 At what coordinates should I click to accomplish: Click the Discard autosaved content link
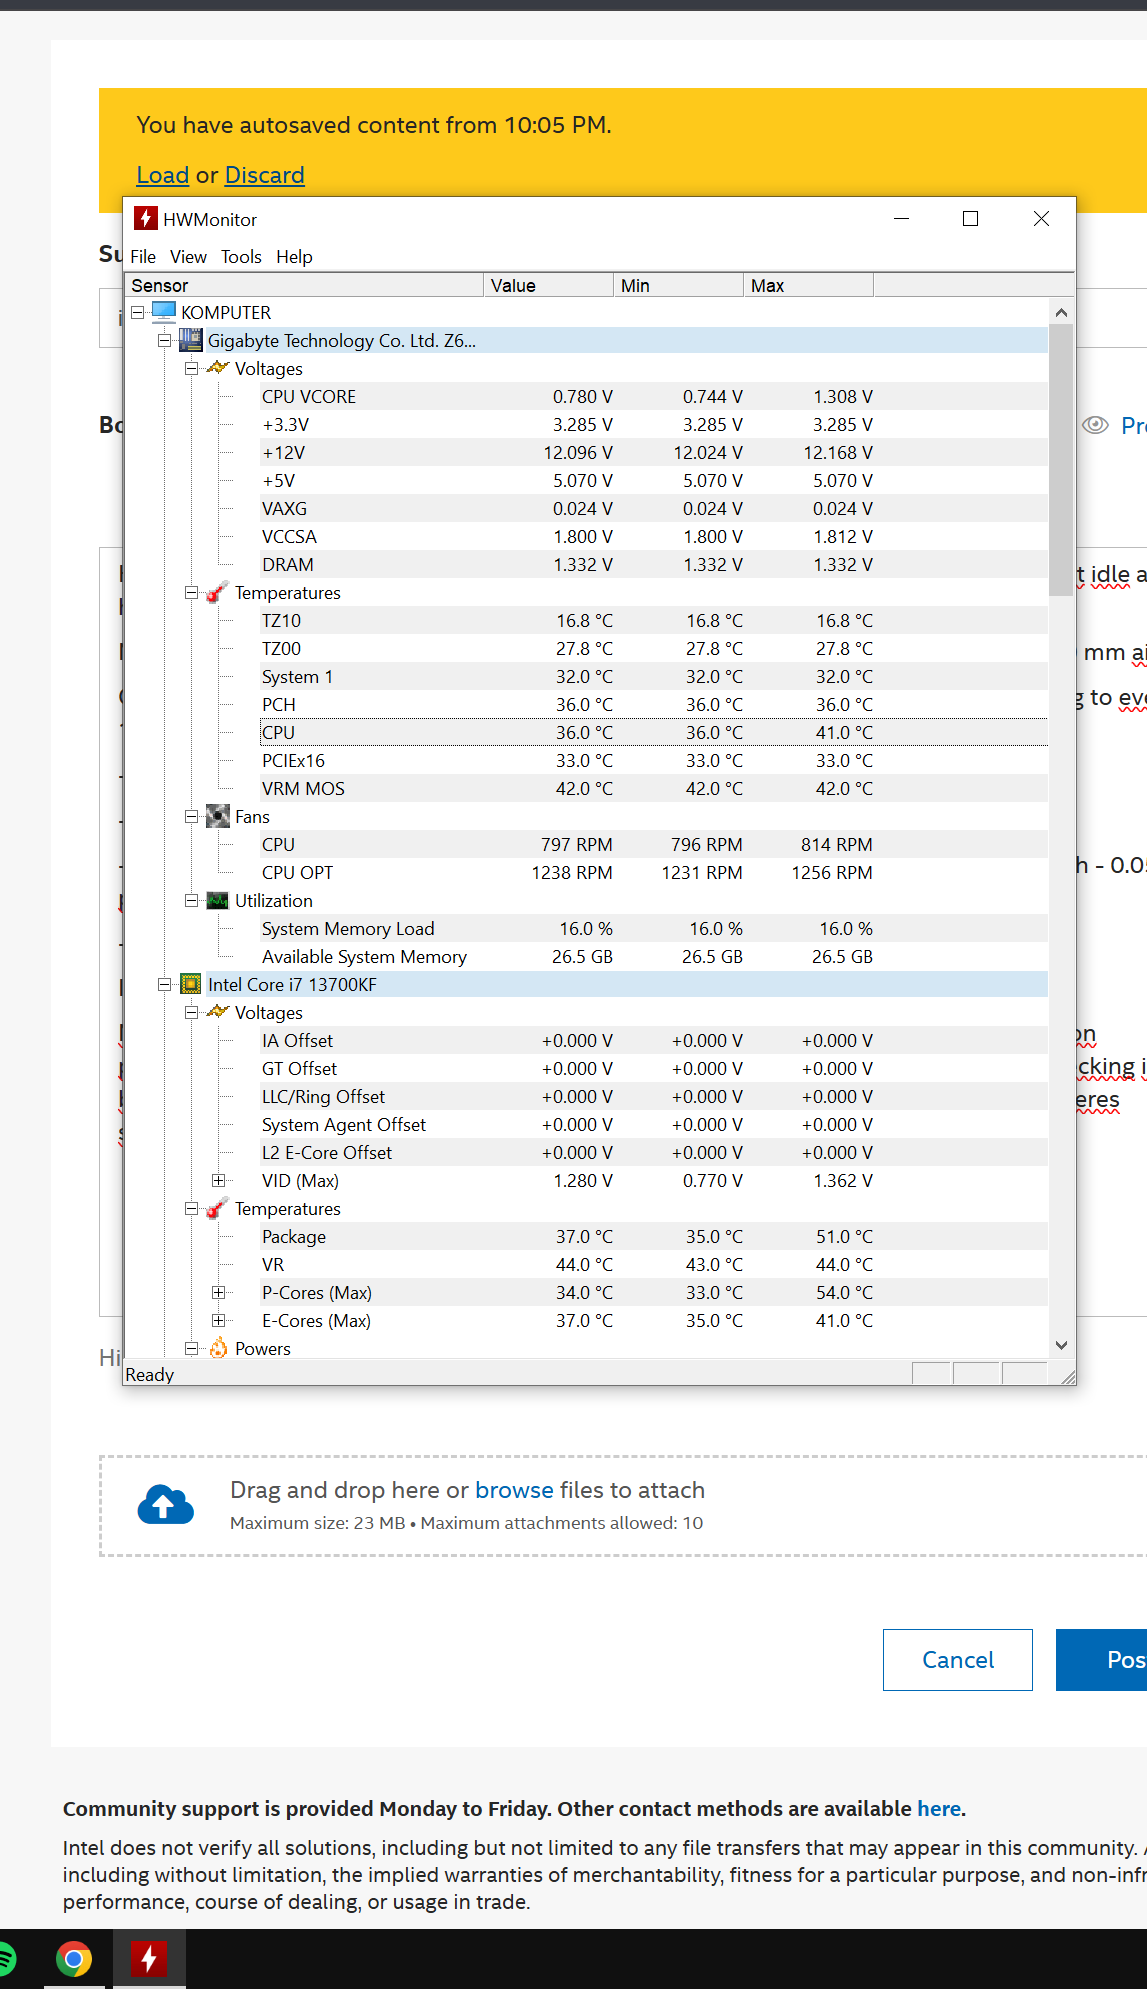point(264,175)
